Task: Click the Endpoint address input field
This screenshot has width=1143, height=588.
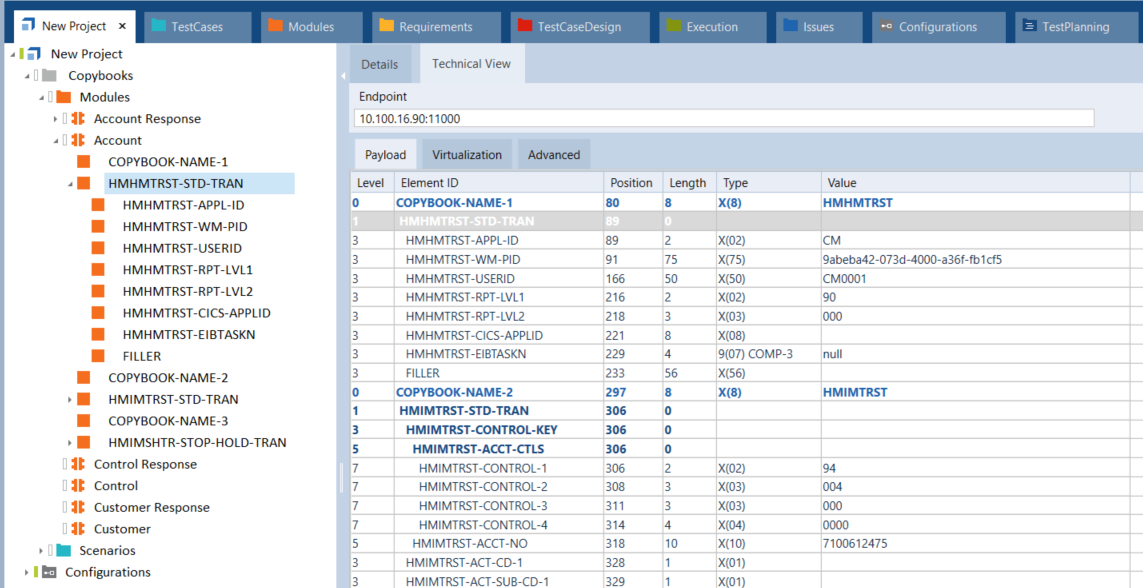Action: [x=723, y=118]
